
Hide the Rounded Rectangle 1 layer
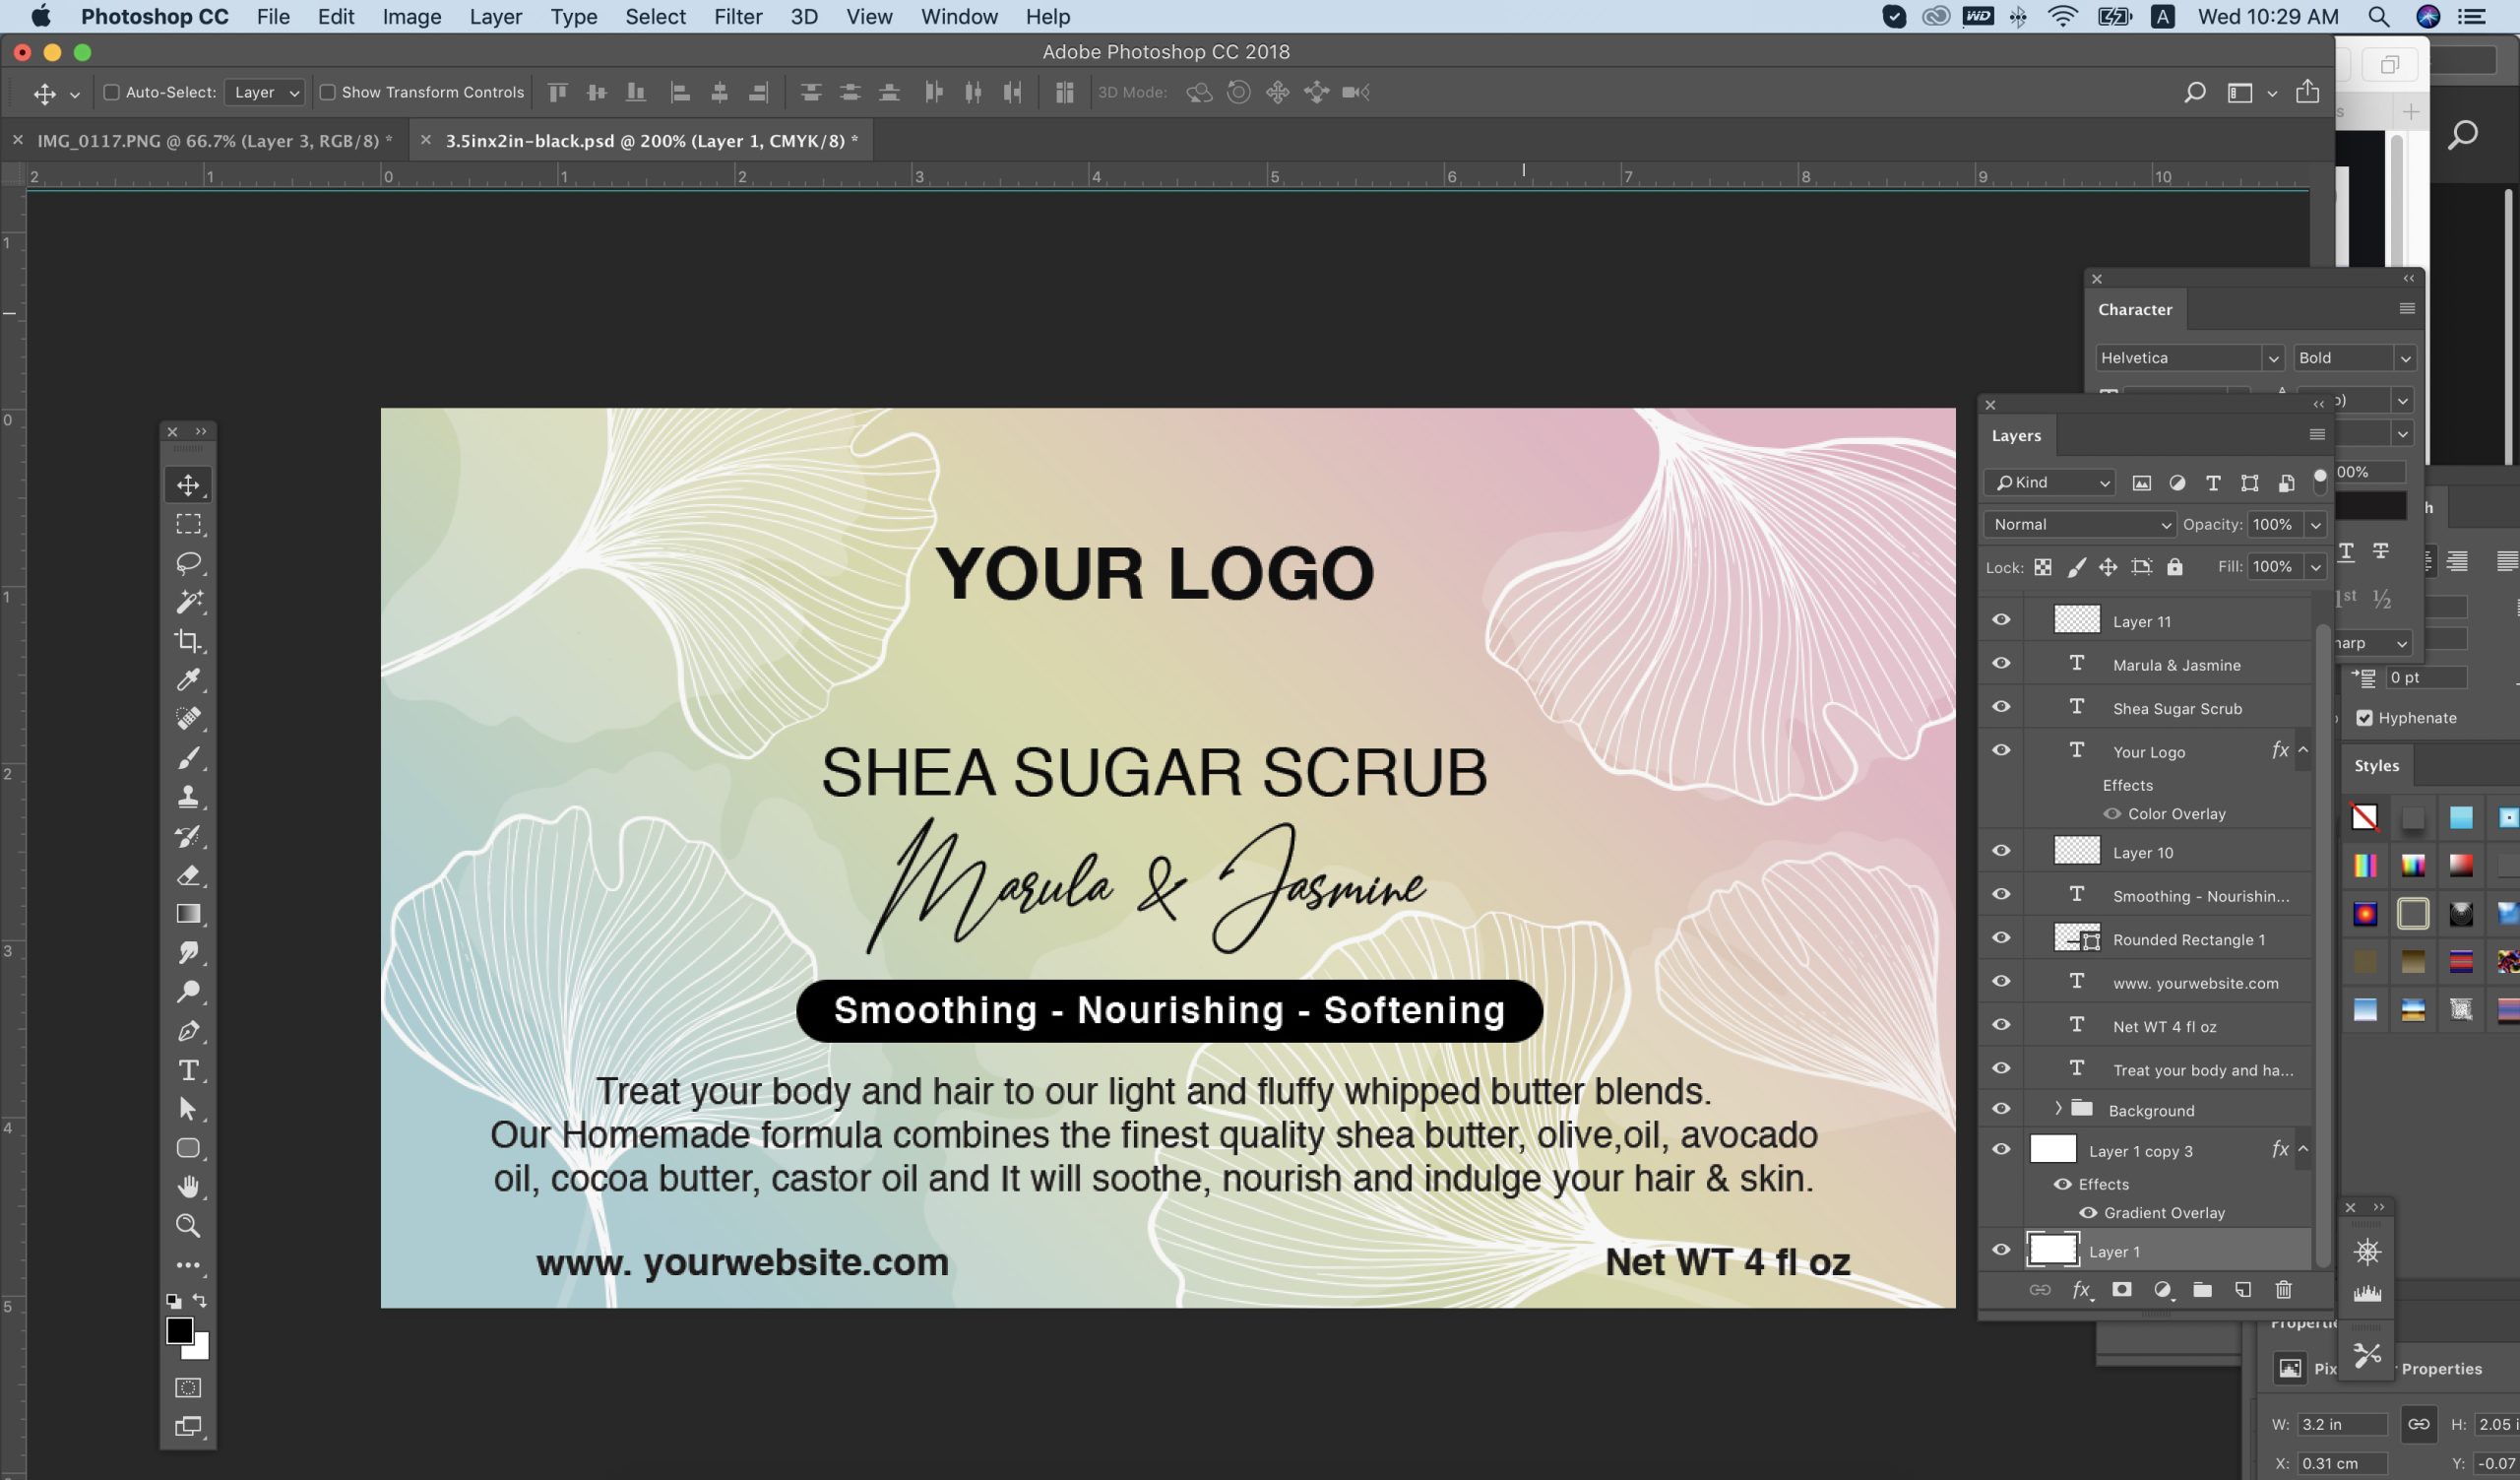click(x=2001, y=938)
